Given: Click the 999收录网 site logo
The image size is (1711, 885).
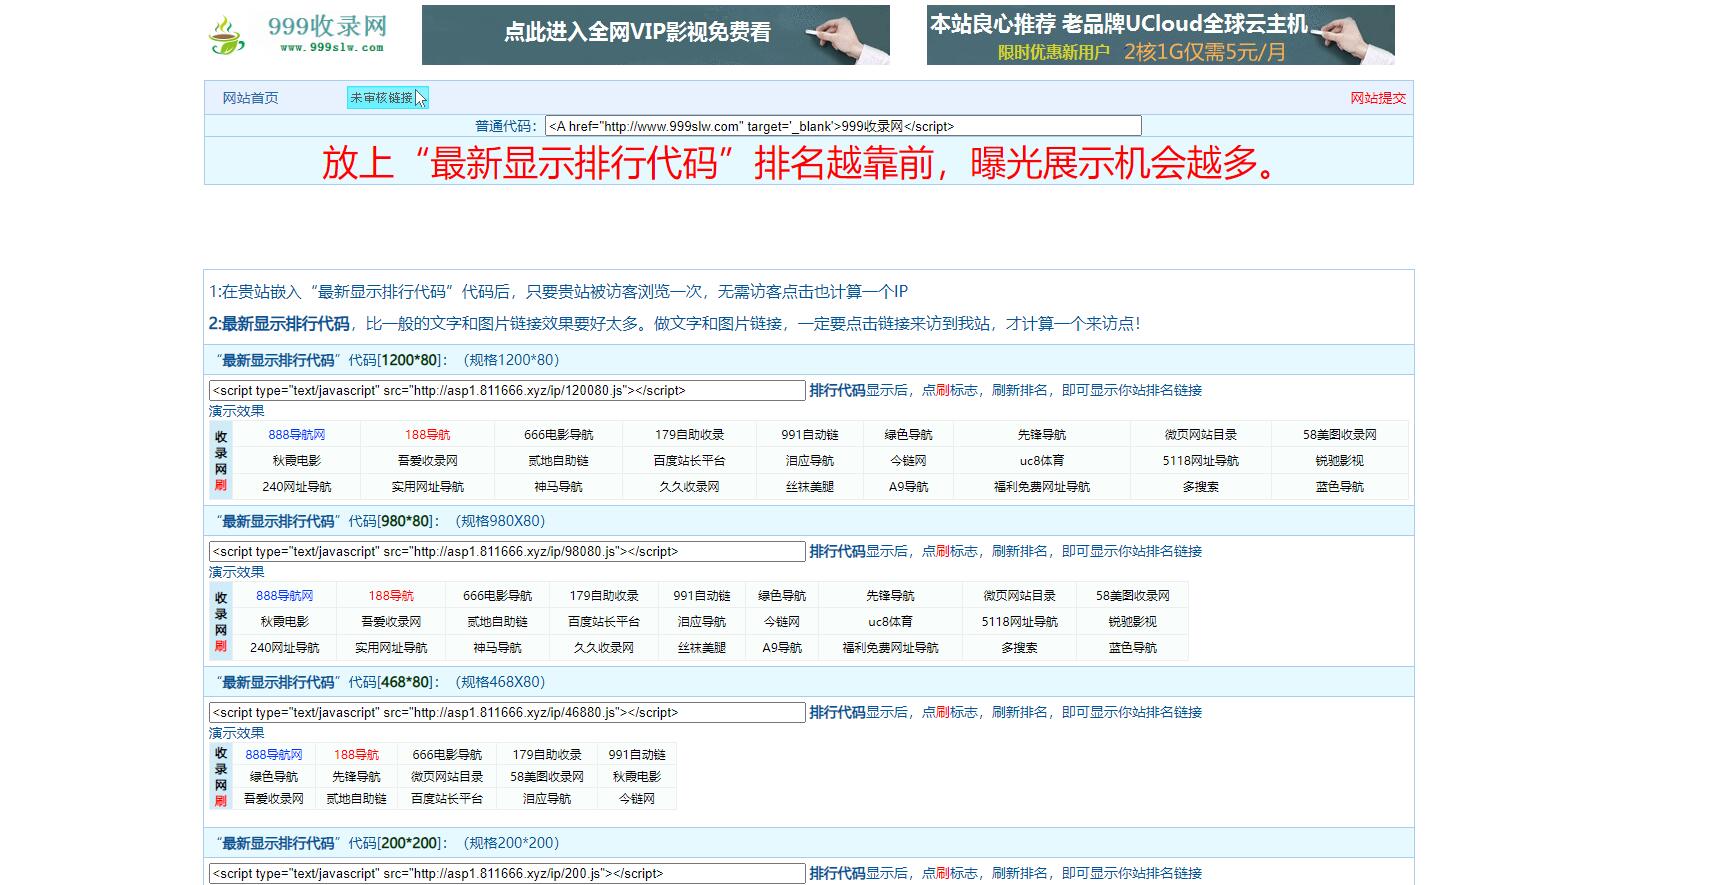Looking at the screenshot, I should [x=298, y=35].
